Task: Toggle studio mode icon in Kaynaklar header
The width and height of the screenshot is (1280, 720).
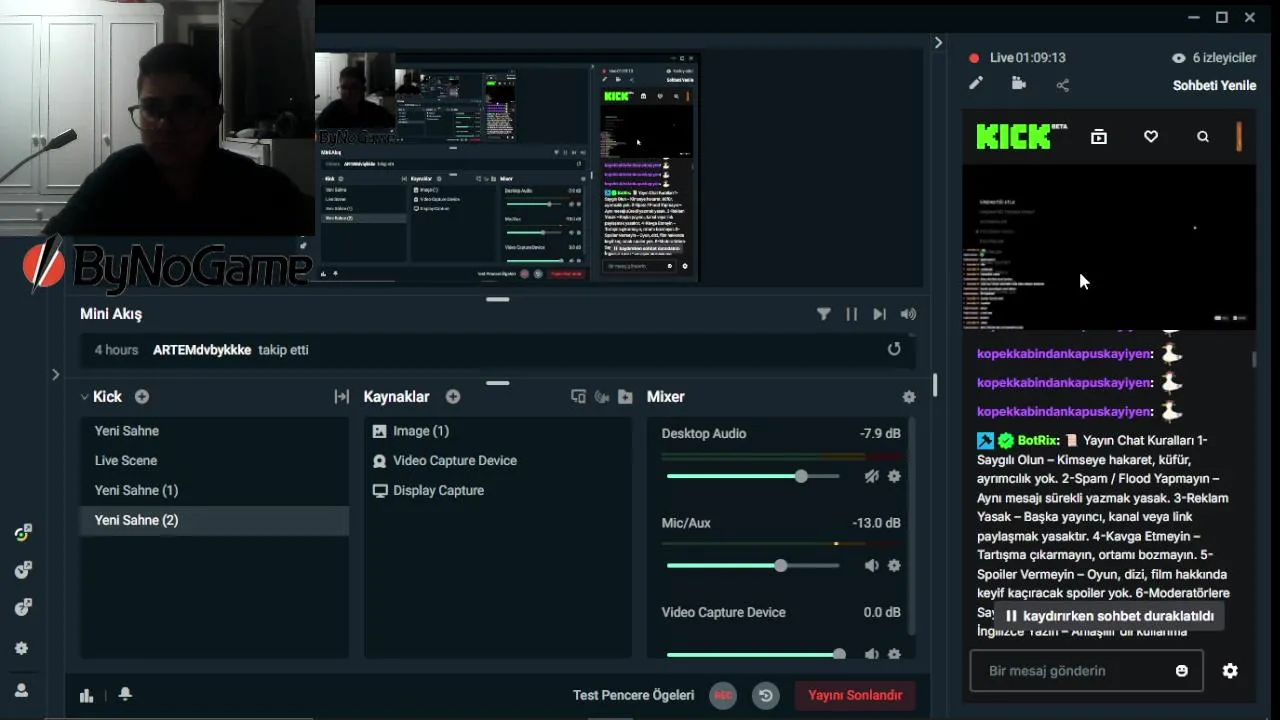Action: click(578, 397)
